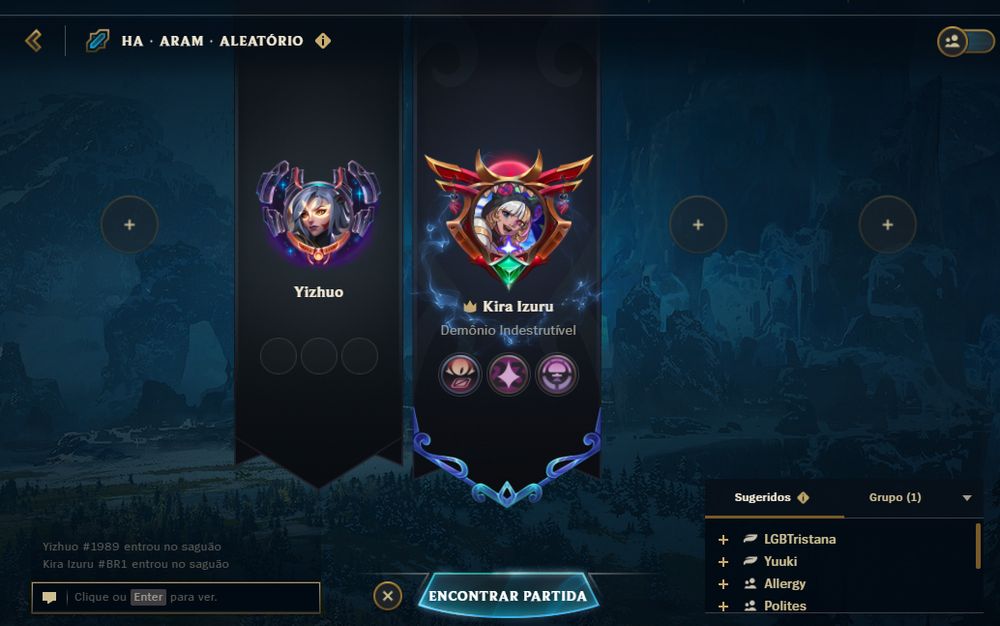Invite a player via the far-left plus slot
Screen dimensions: 1000x626
tap(129, 224)
